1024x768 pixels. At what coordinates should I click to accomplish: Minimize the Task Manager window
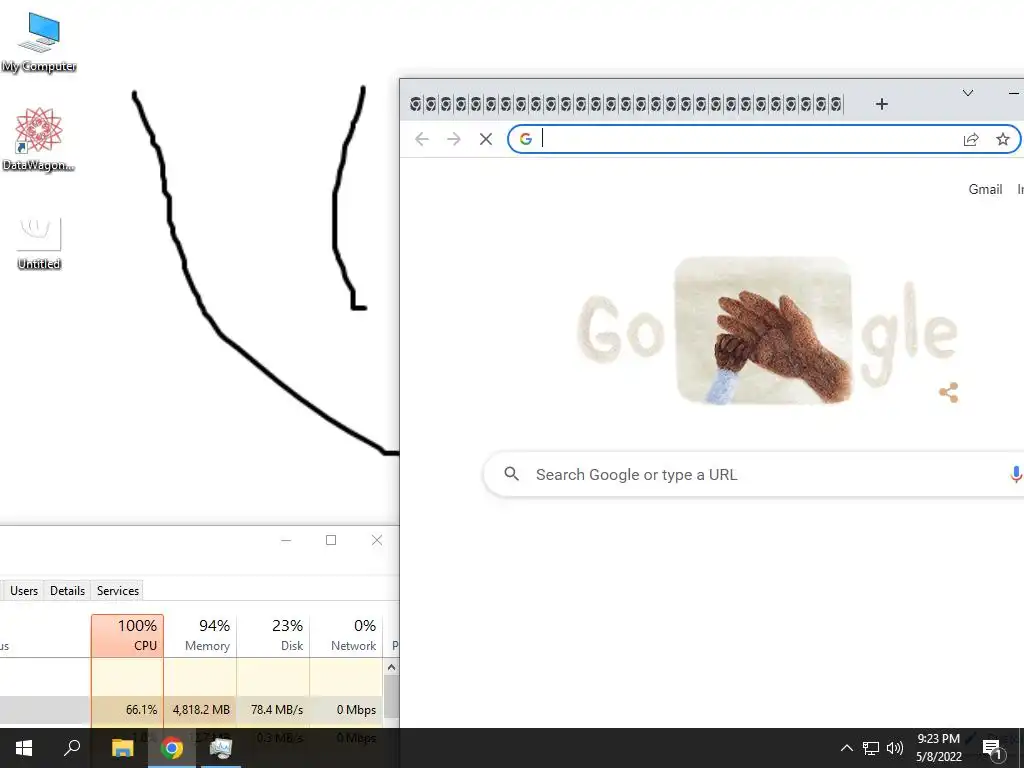click(286, 540)
